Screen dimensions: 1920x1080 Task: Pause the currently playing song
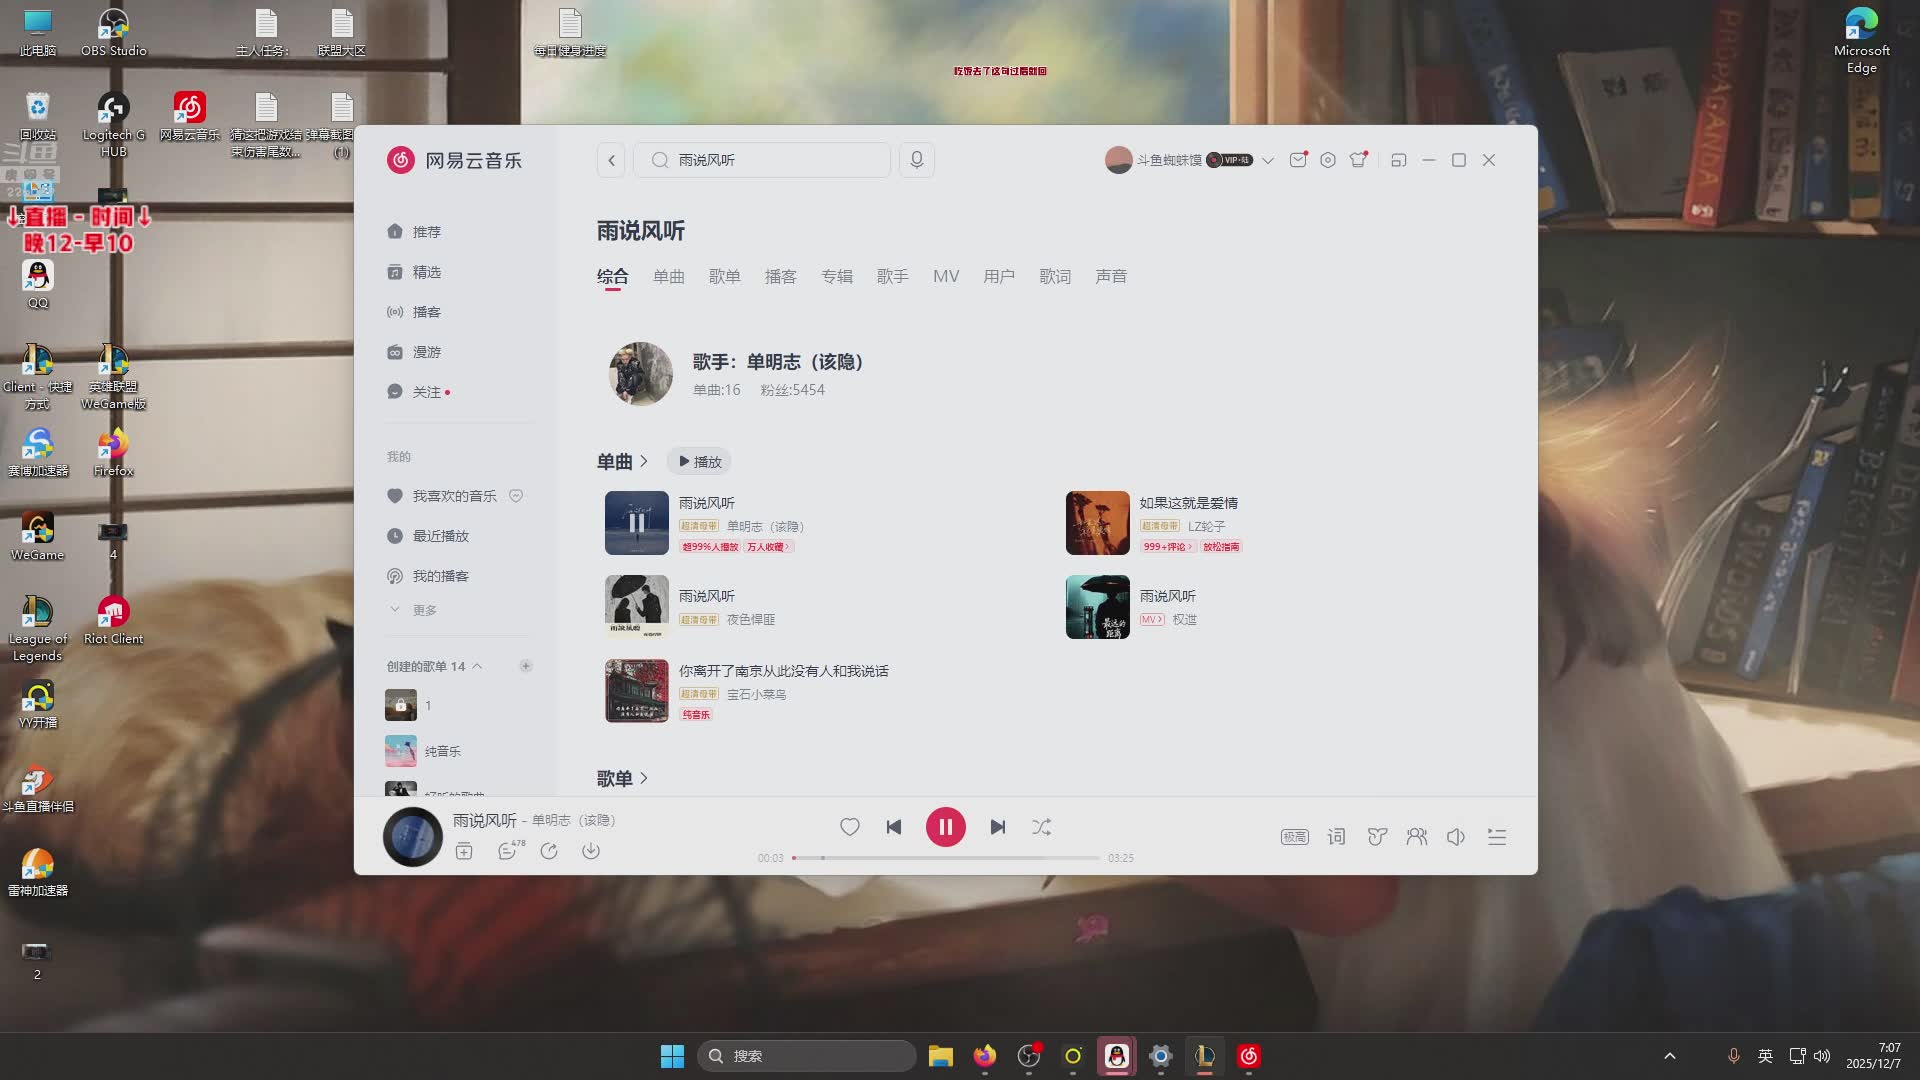tap(945, 827)
